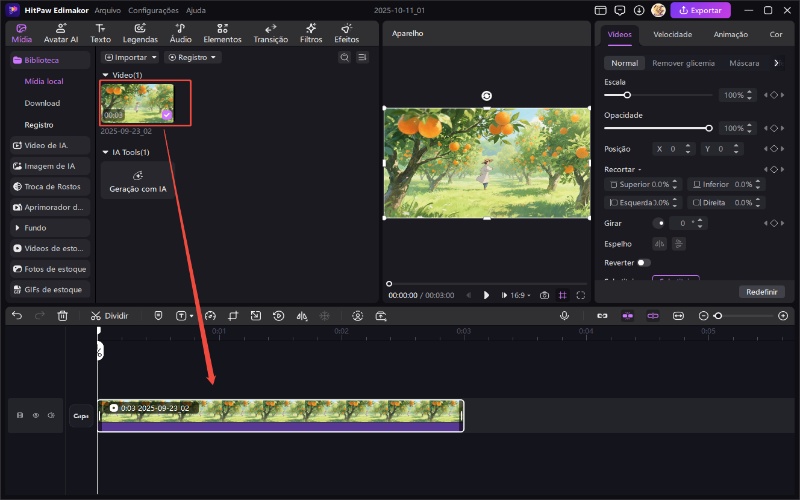800x500 pixels.
Task: Adjust the Opacidade slider handle
Action: tap(709, 128)
